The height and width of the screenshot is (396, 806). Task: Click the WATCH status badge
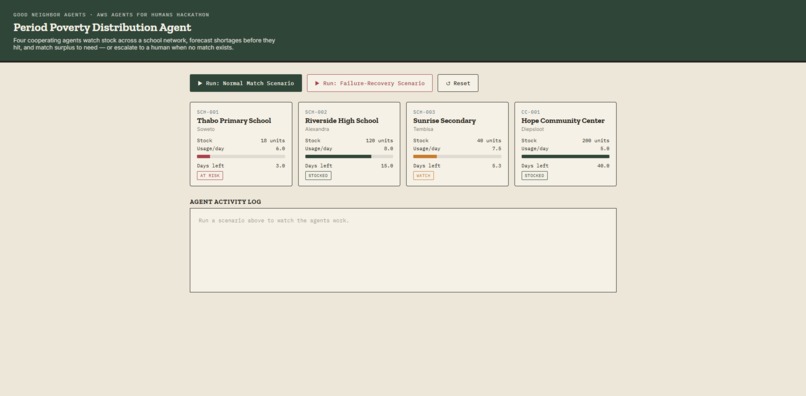click(424, 176)
